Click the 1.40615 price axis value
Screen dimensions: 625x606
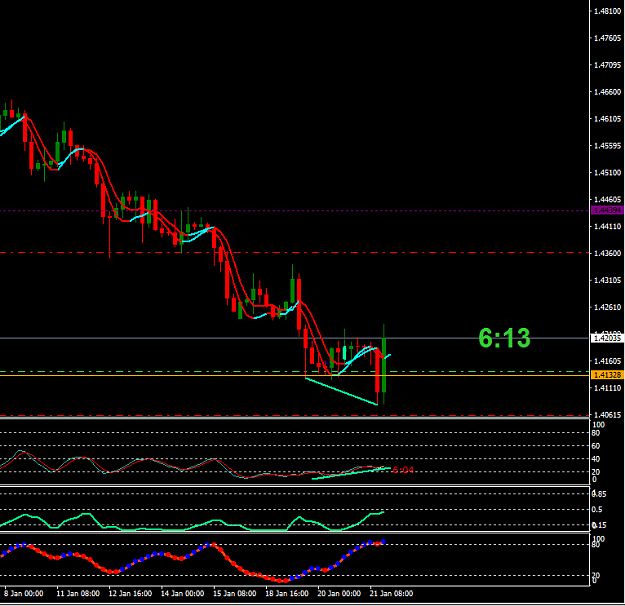(607, 415)
